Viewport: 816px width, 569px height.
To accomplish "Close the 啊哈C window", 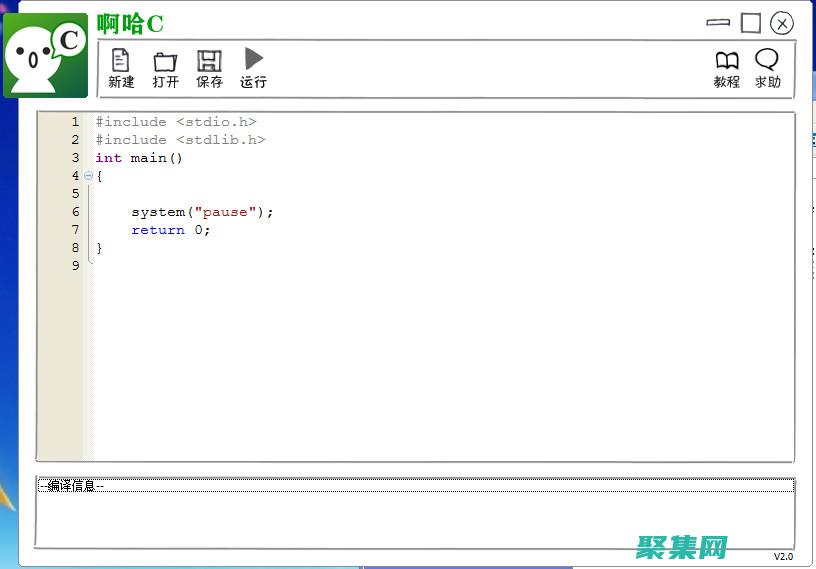I will click(782, 22).
